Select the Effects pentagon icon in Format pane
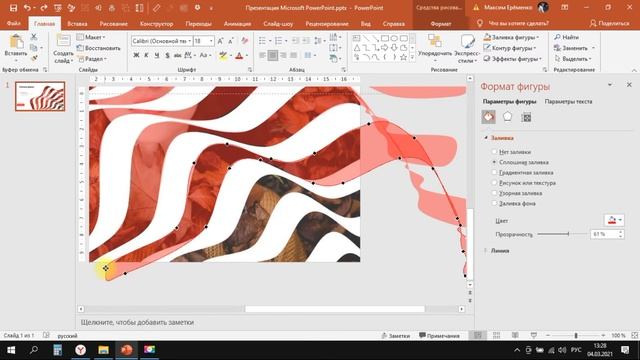640x360 pixels. coord(507,117)
